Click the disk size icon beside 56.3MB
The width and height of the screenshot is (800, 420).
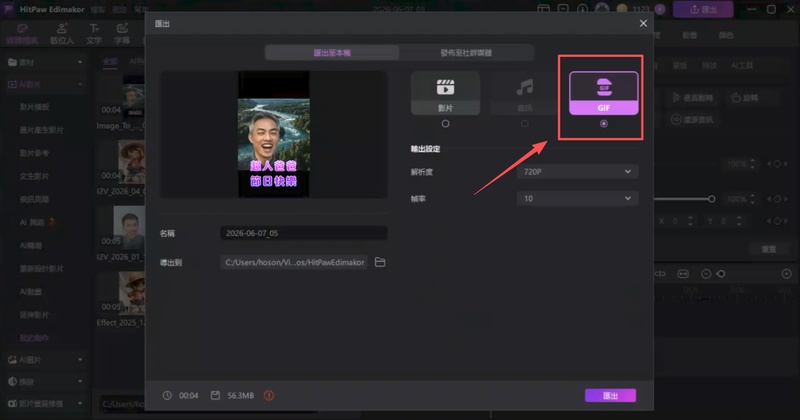coord(215,396)
